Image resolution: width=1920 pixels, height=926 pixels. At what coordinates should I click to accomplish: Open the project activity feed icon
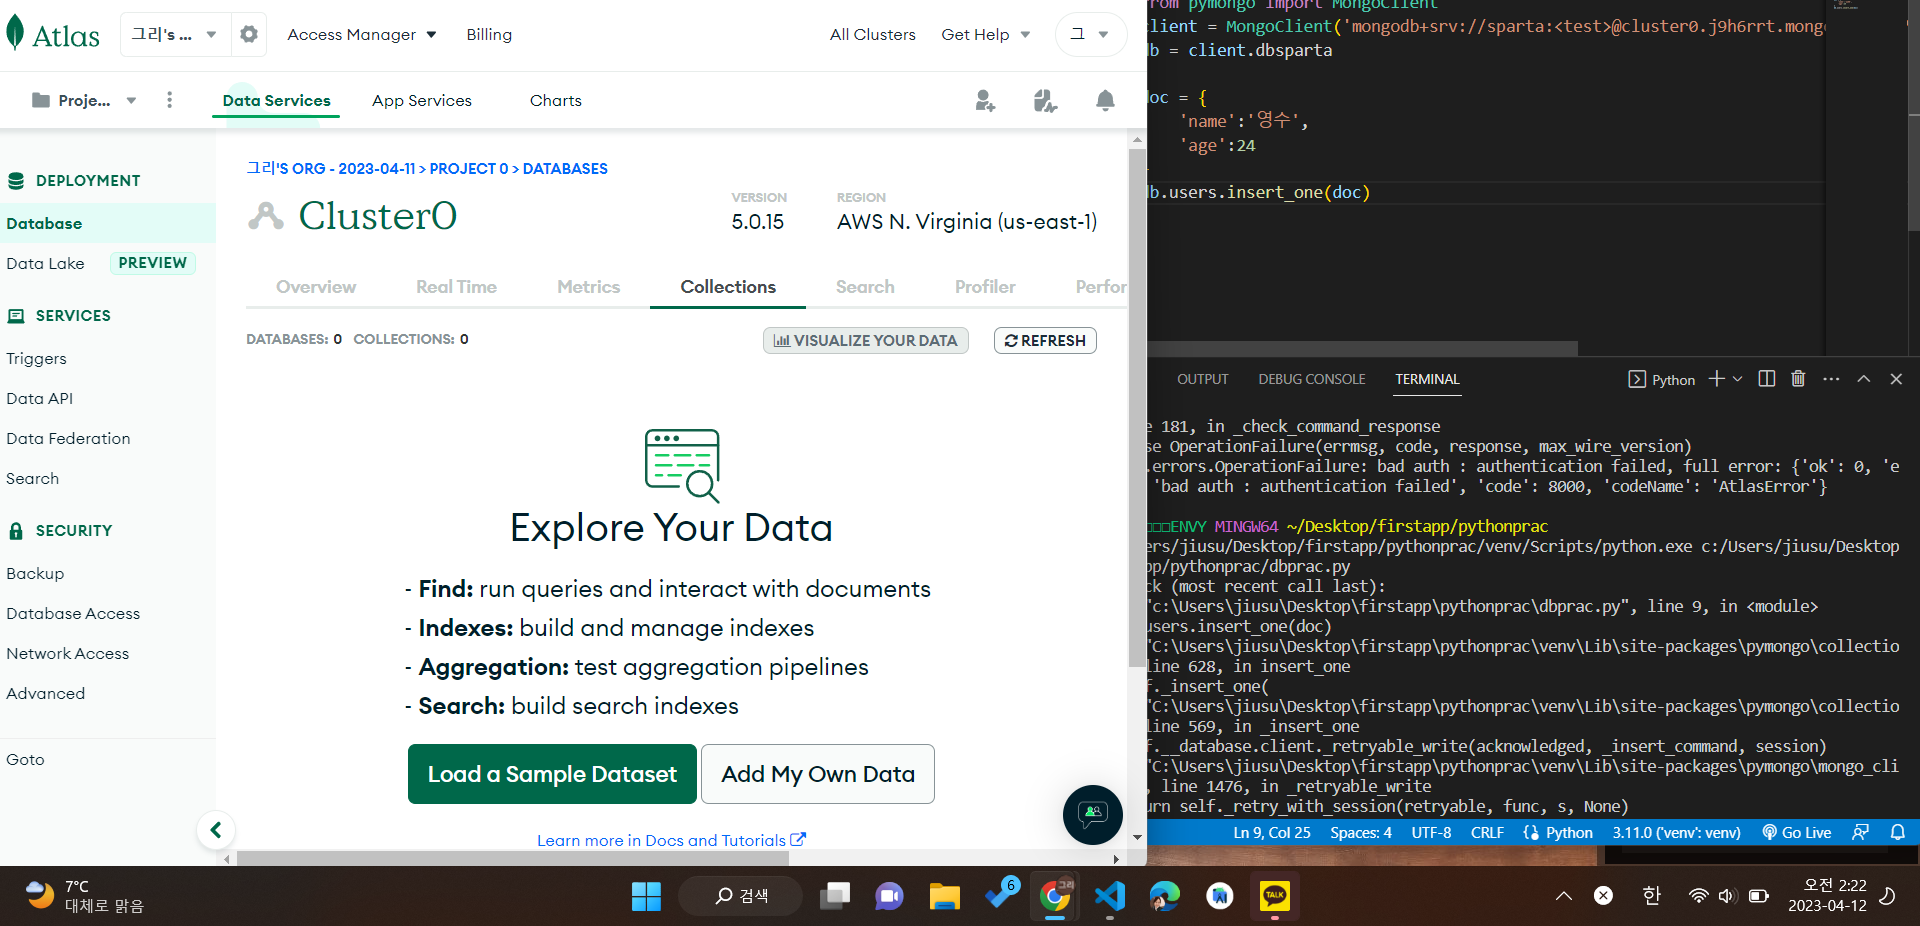tap(1045, 100)
